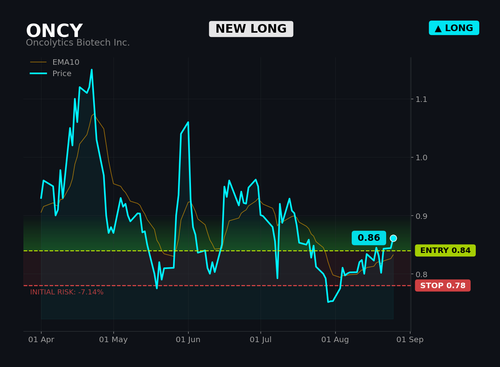Click the 01 Sep axis label
Image resolution: width=500 pixels, height=367 pixels.
410,339
